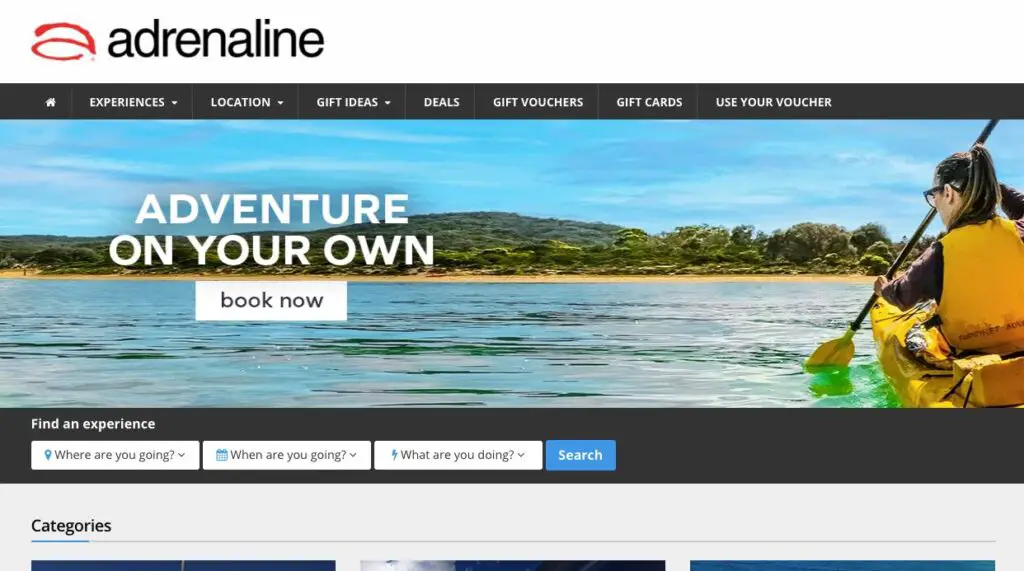1024x571 pixels.
Task: Click the lightning bolt activity icon
Action: [394, 455]
